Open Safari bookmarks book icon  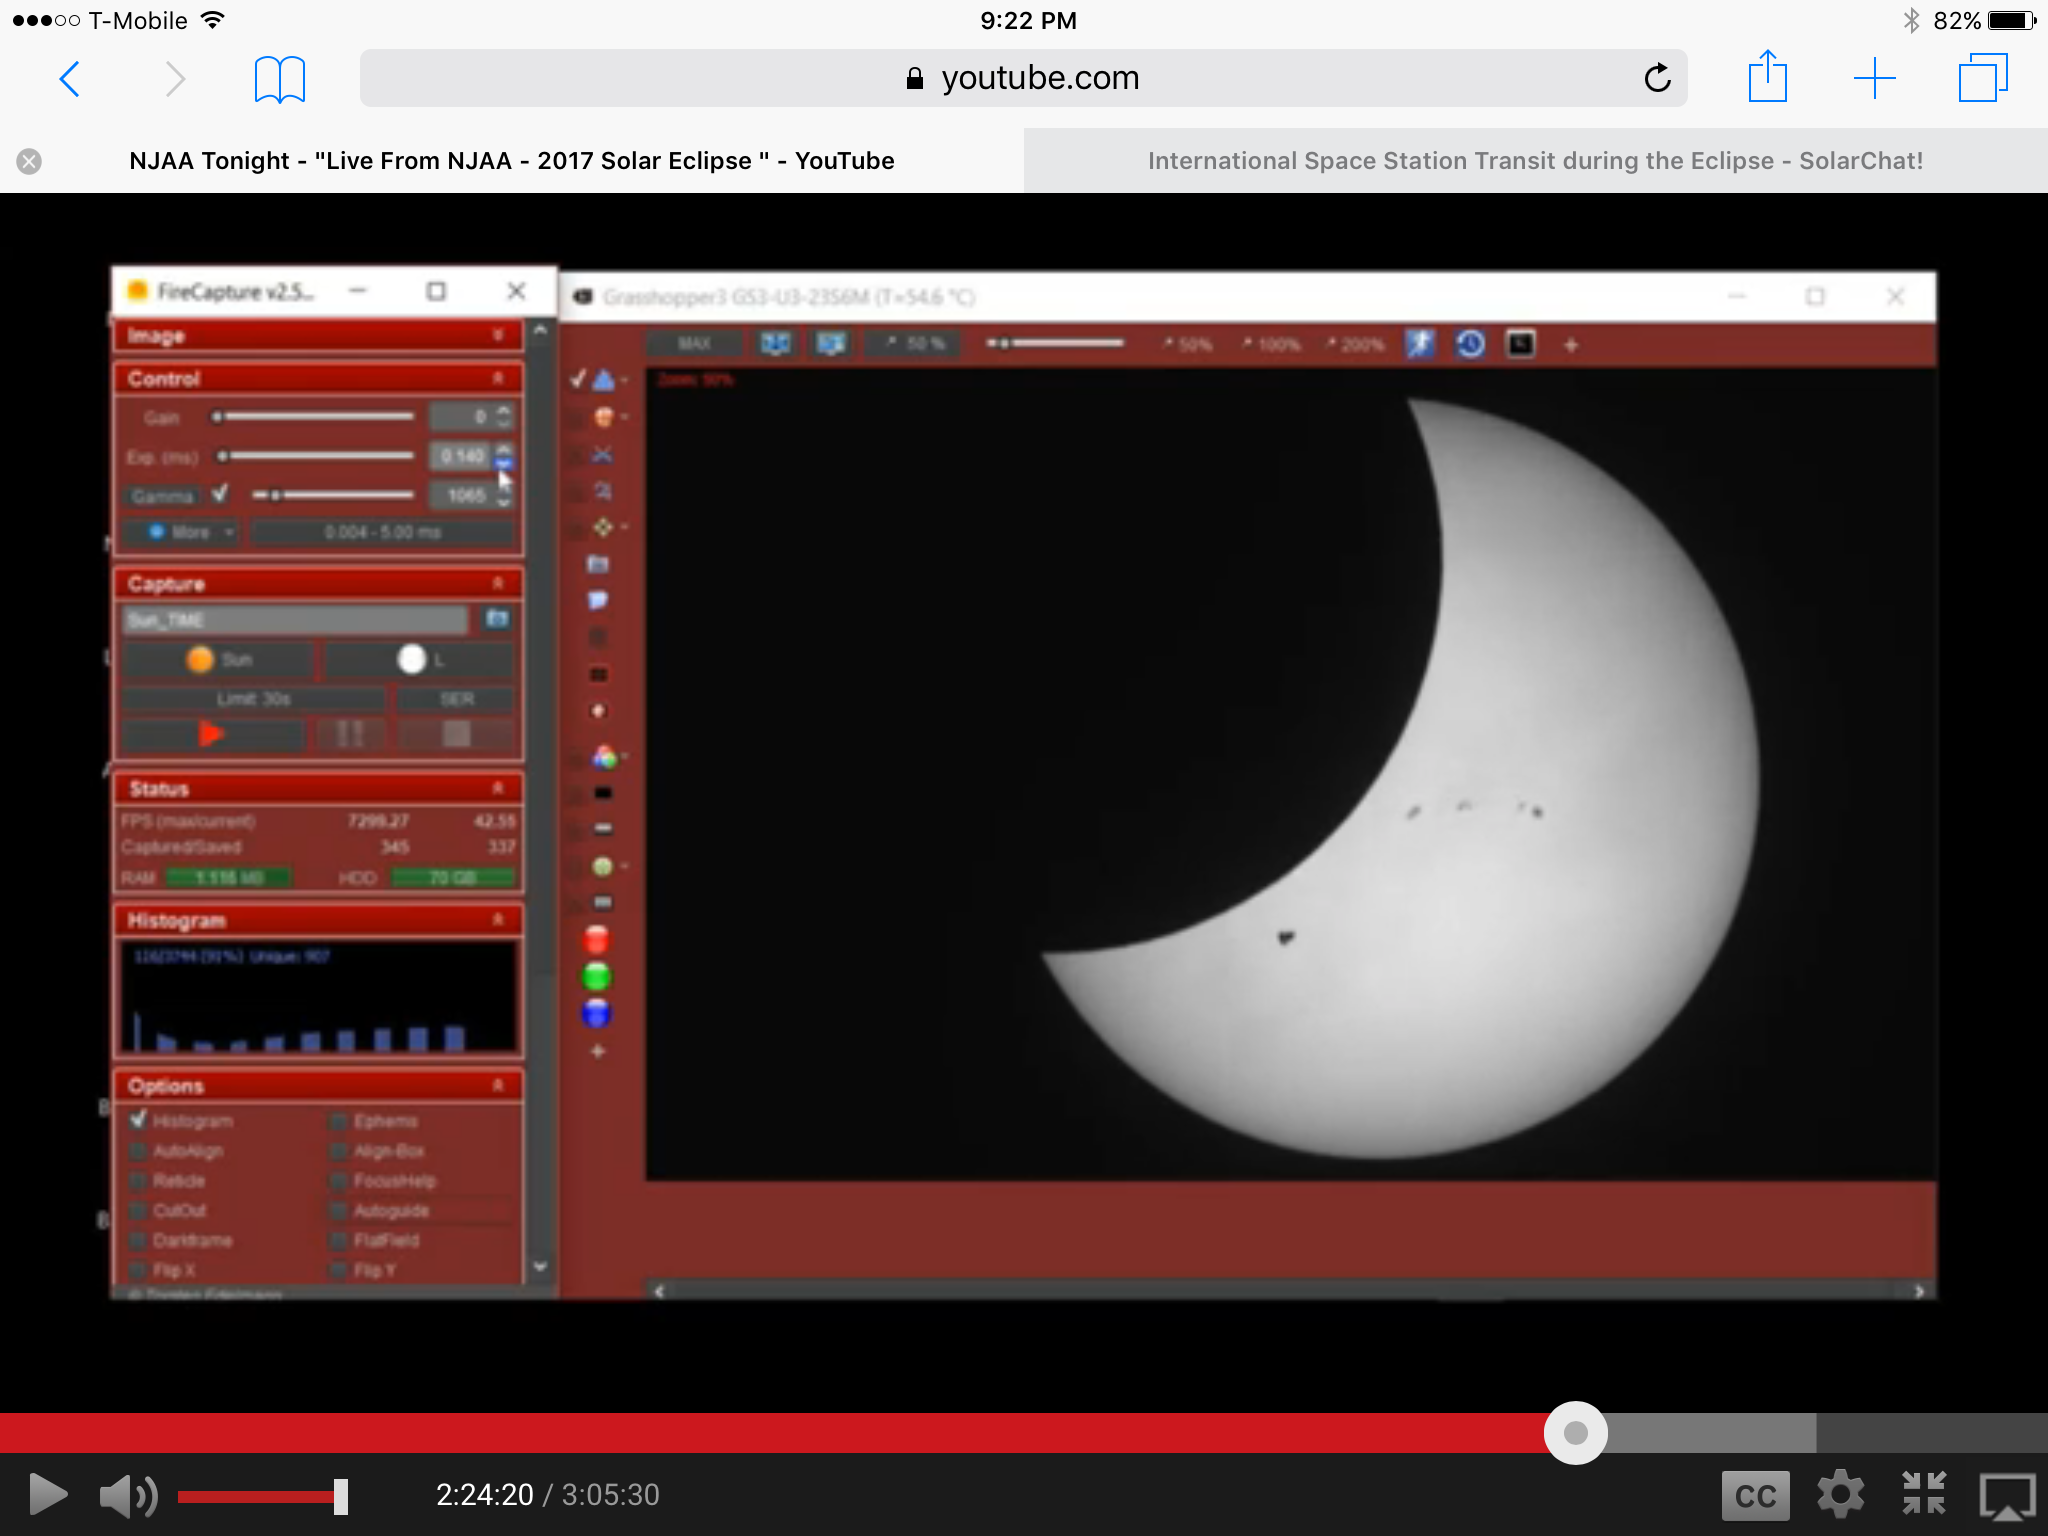[279, 78]
